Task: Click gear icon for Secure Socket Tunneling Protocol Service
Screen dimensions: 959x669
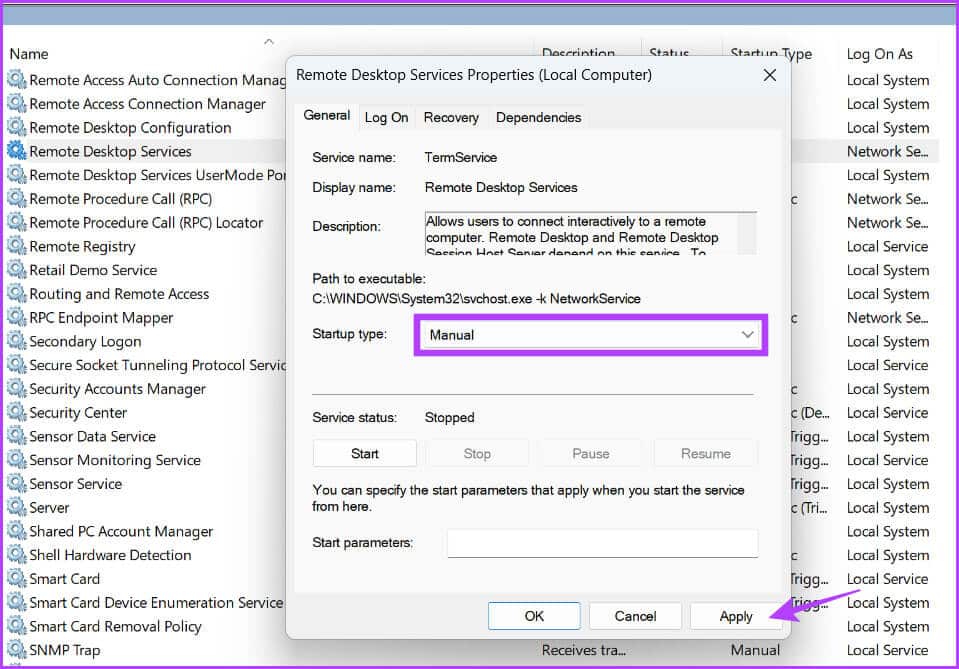Action: (17, 365)
